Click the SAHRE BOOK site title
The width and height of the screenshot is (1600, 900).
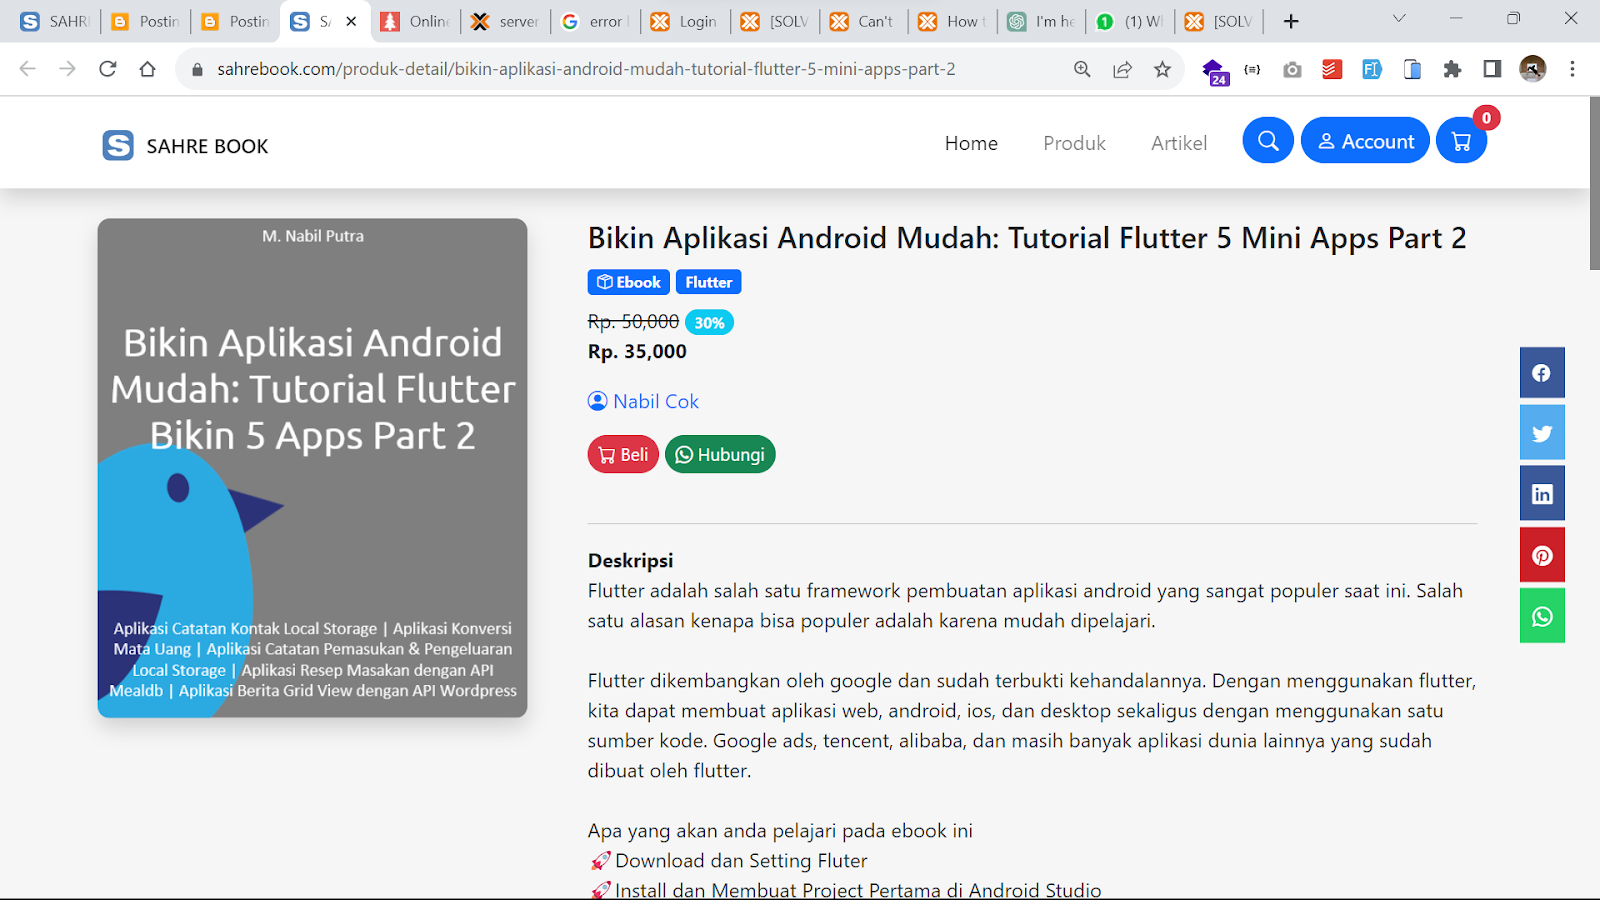207,146
